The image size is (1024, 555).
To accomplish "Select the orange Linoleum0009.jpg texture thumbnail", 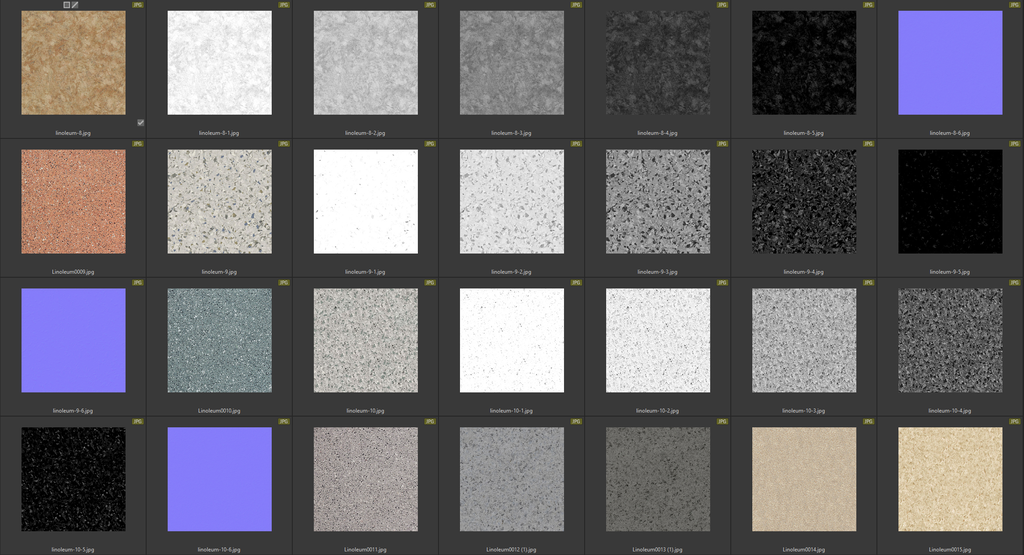I will [x=73, y=202].
